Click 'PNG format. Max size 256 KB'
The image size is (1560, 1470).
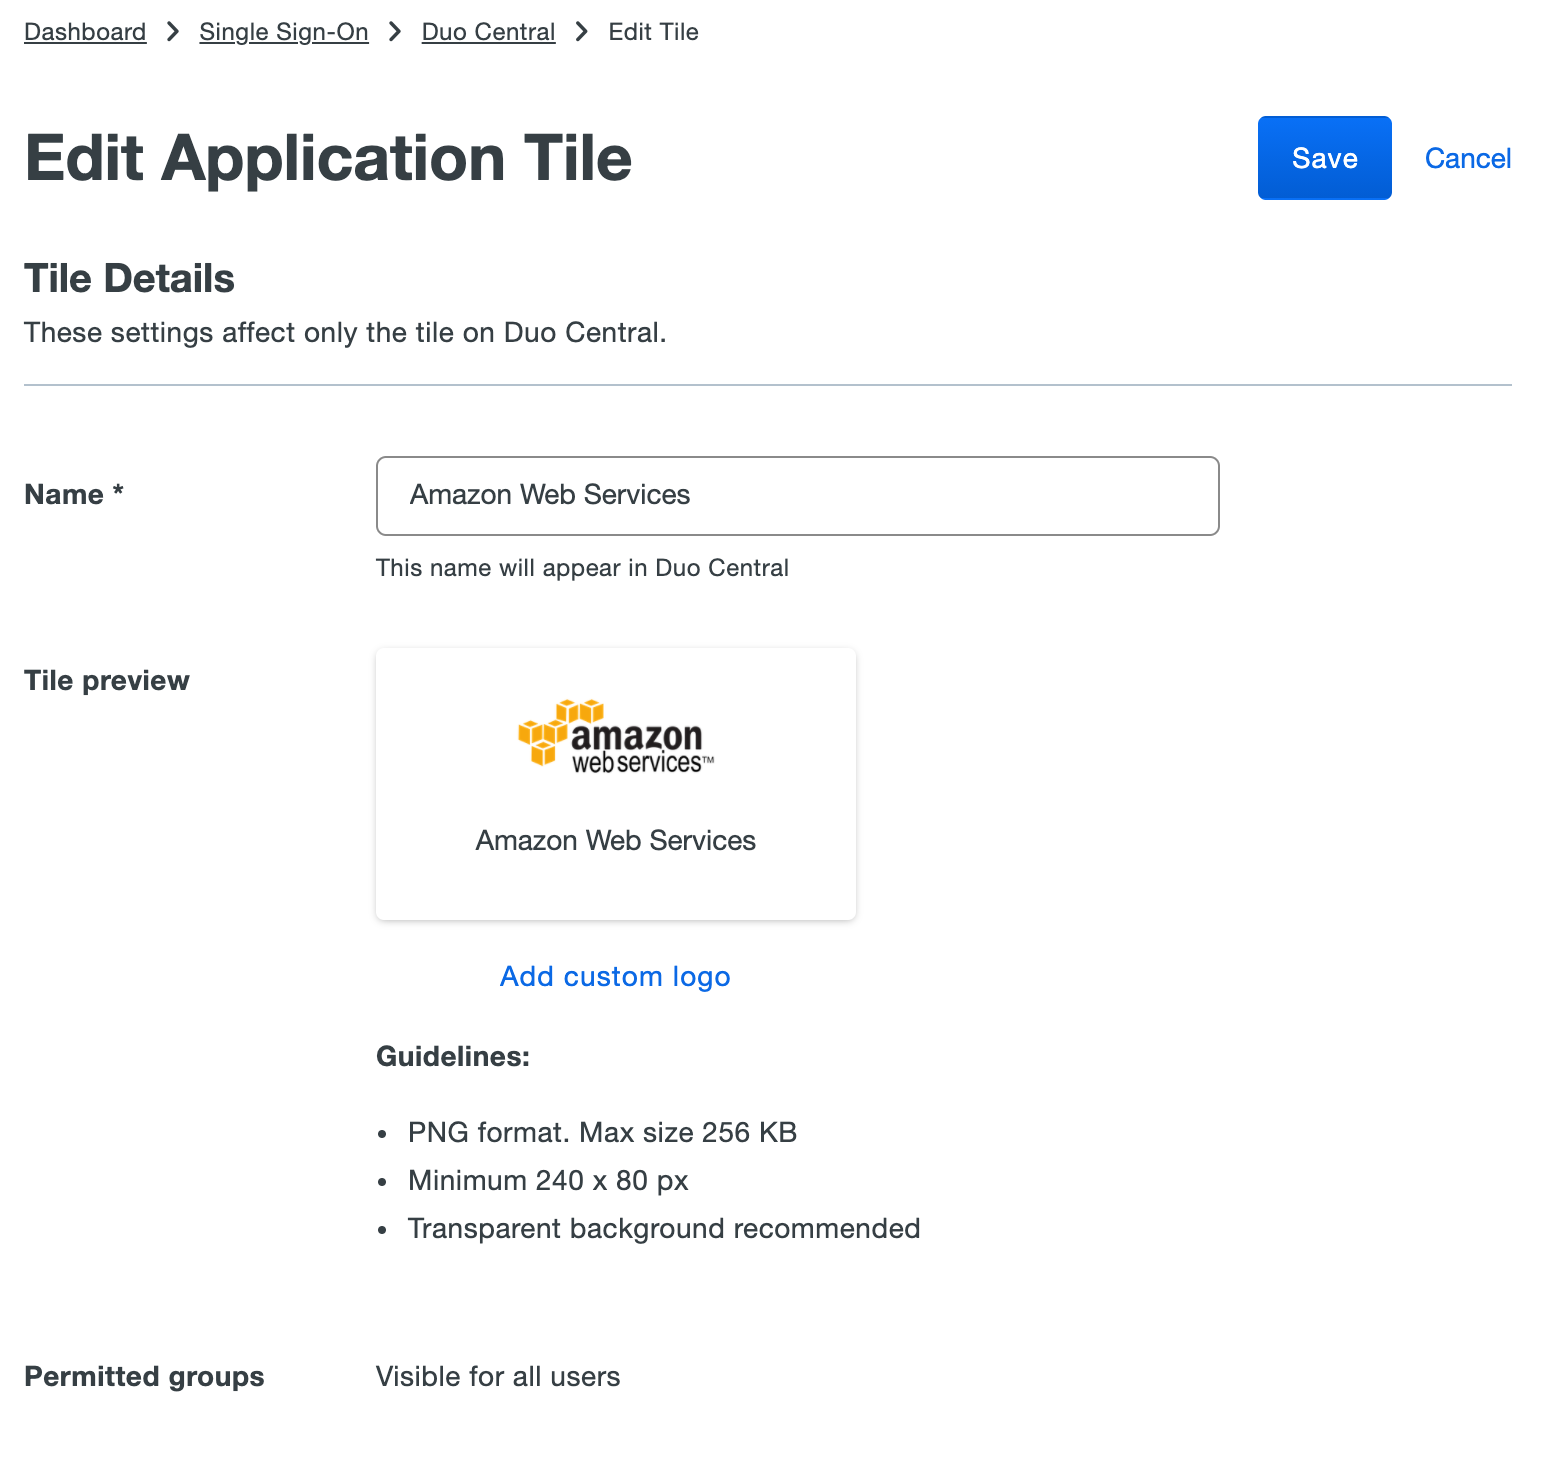tap(602, 1132)
